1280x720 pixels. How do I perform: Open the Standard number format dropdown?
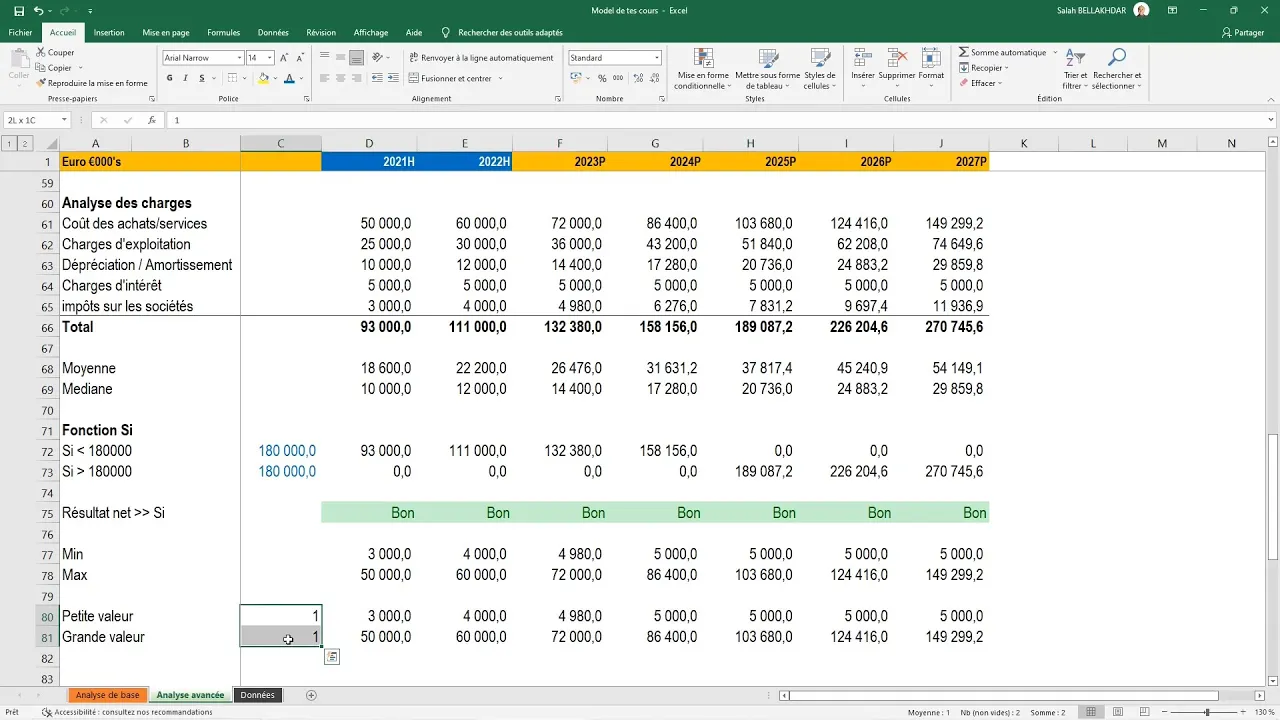coord(657,58)
